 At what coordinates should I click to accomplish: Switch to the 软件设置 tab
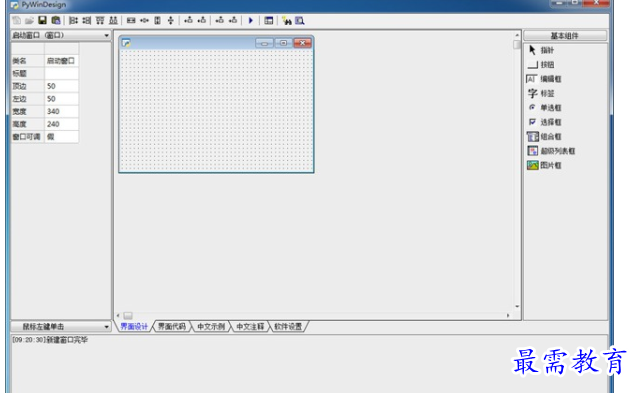(x=288, y=327)
